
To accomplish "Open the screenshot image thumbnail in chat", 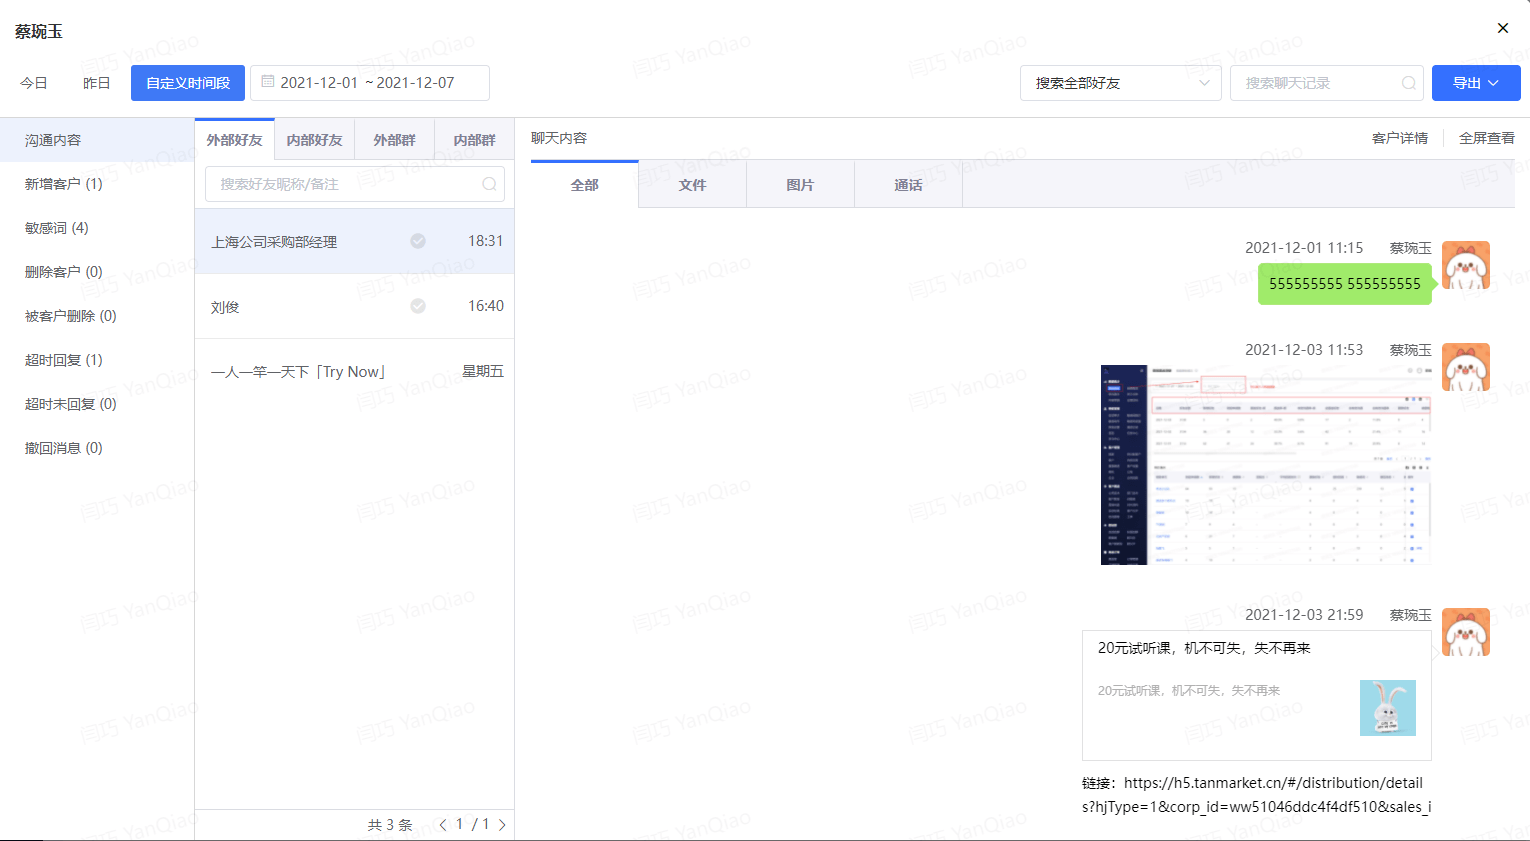I will (x=1266, y=465).
